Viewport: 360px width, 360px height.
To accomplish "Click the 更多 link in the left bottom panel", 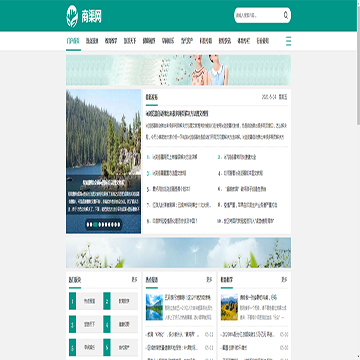I will 134,280.
